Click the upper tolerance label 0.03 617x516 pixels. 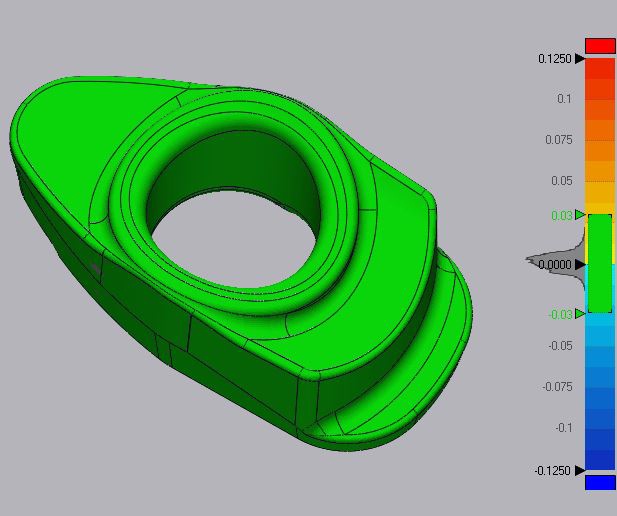click(561, 215)
